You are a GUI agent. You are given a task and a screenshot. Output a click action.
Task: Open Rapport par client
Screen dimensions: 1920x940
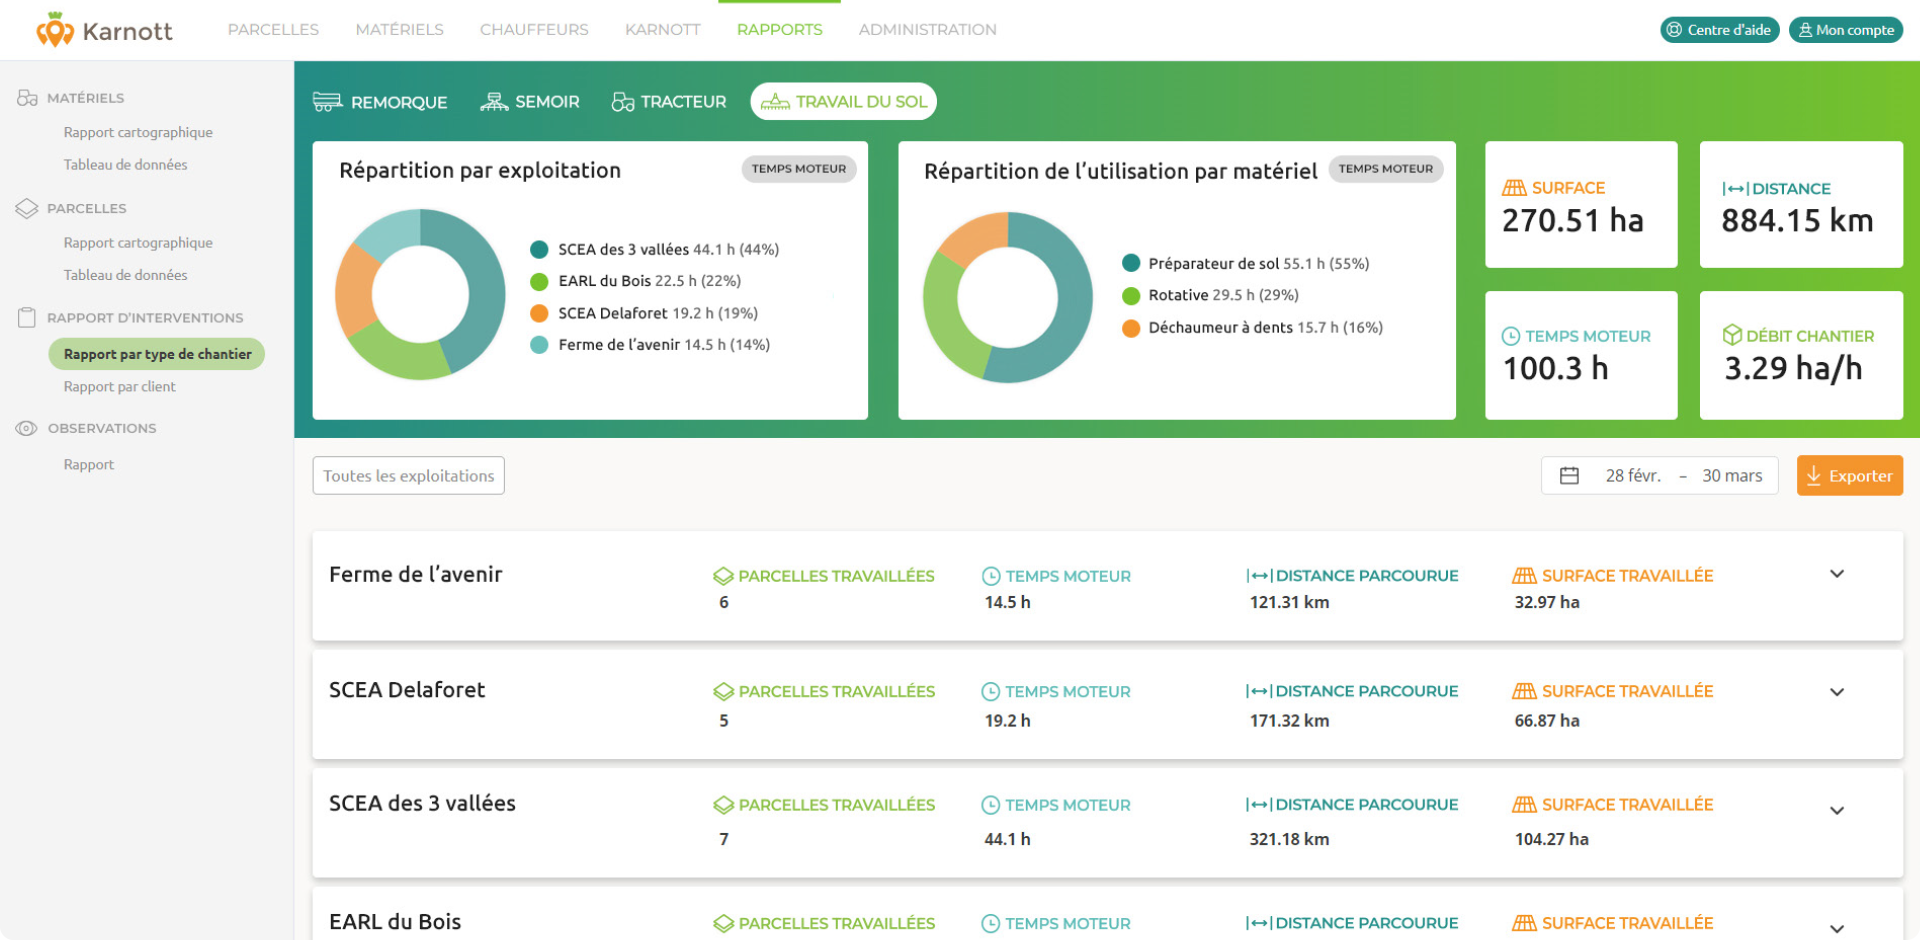[x=119, y=387]
